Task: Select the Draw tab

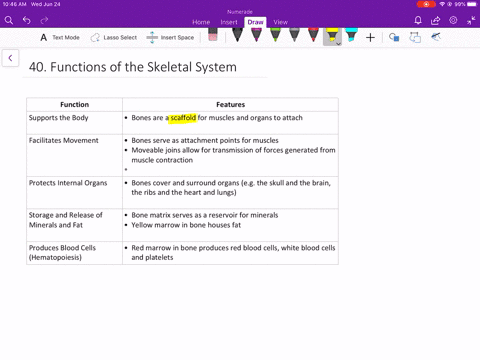Action: (x=255, y=22)
